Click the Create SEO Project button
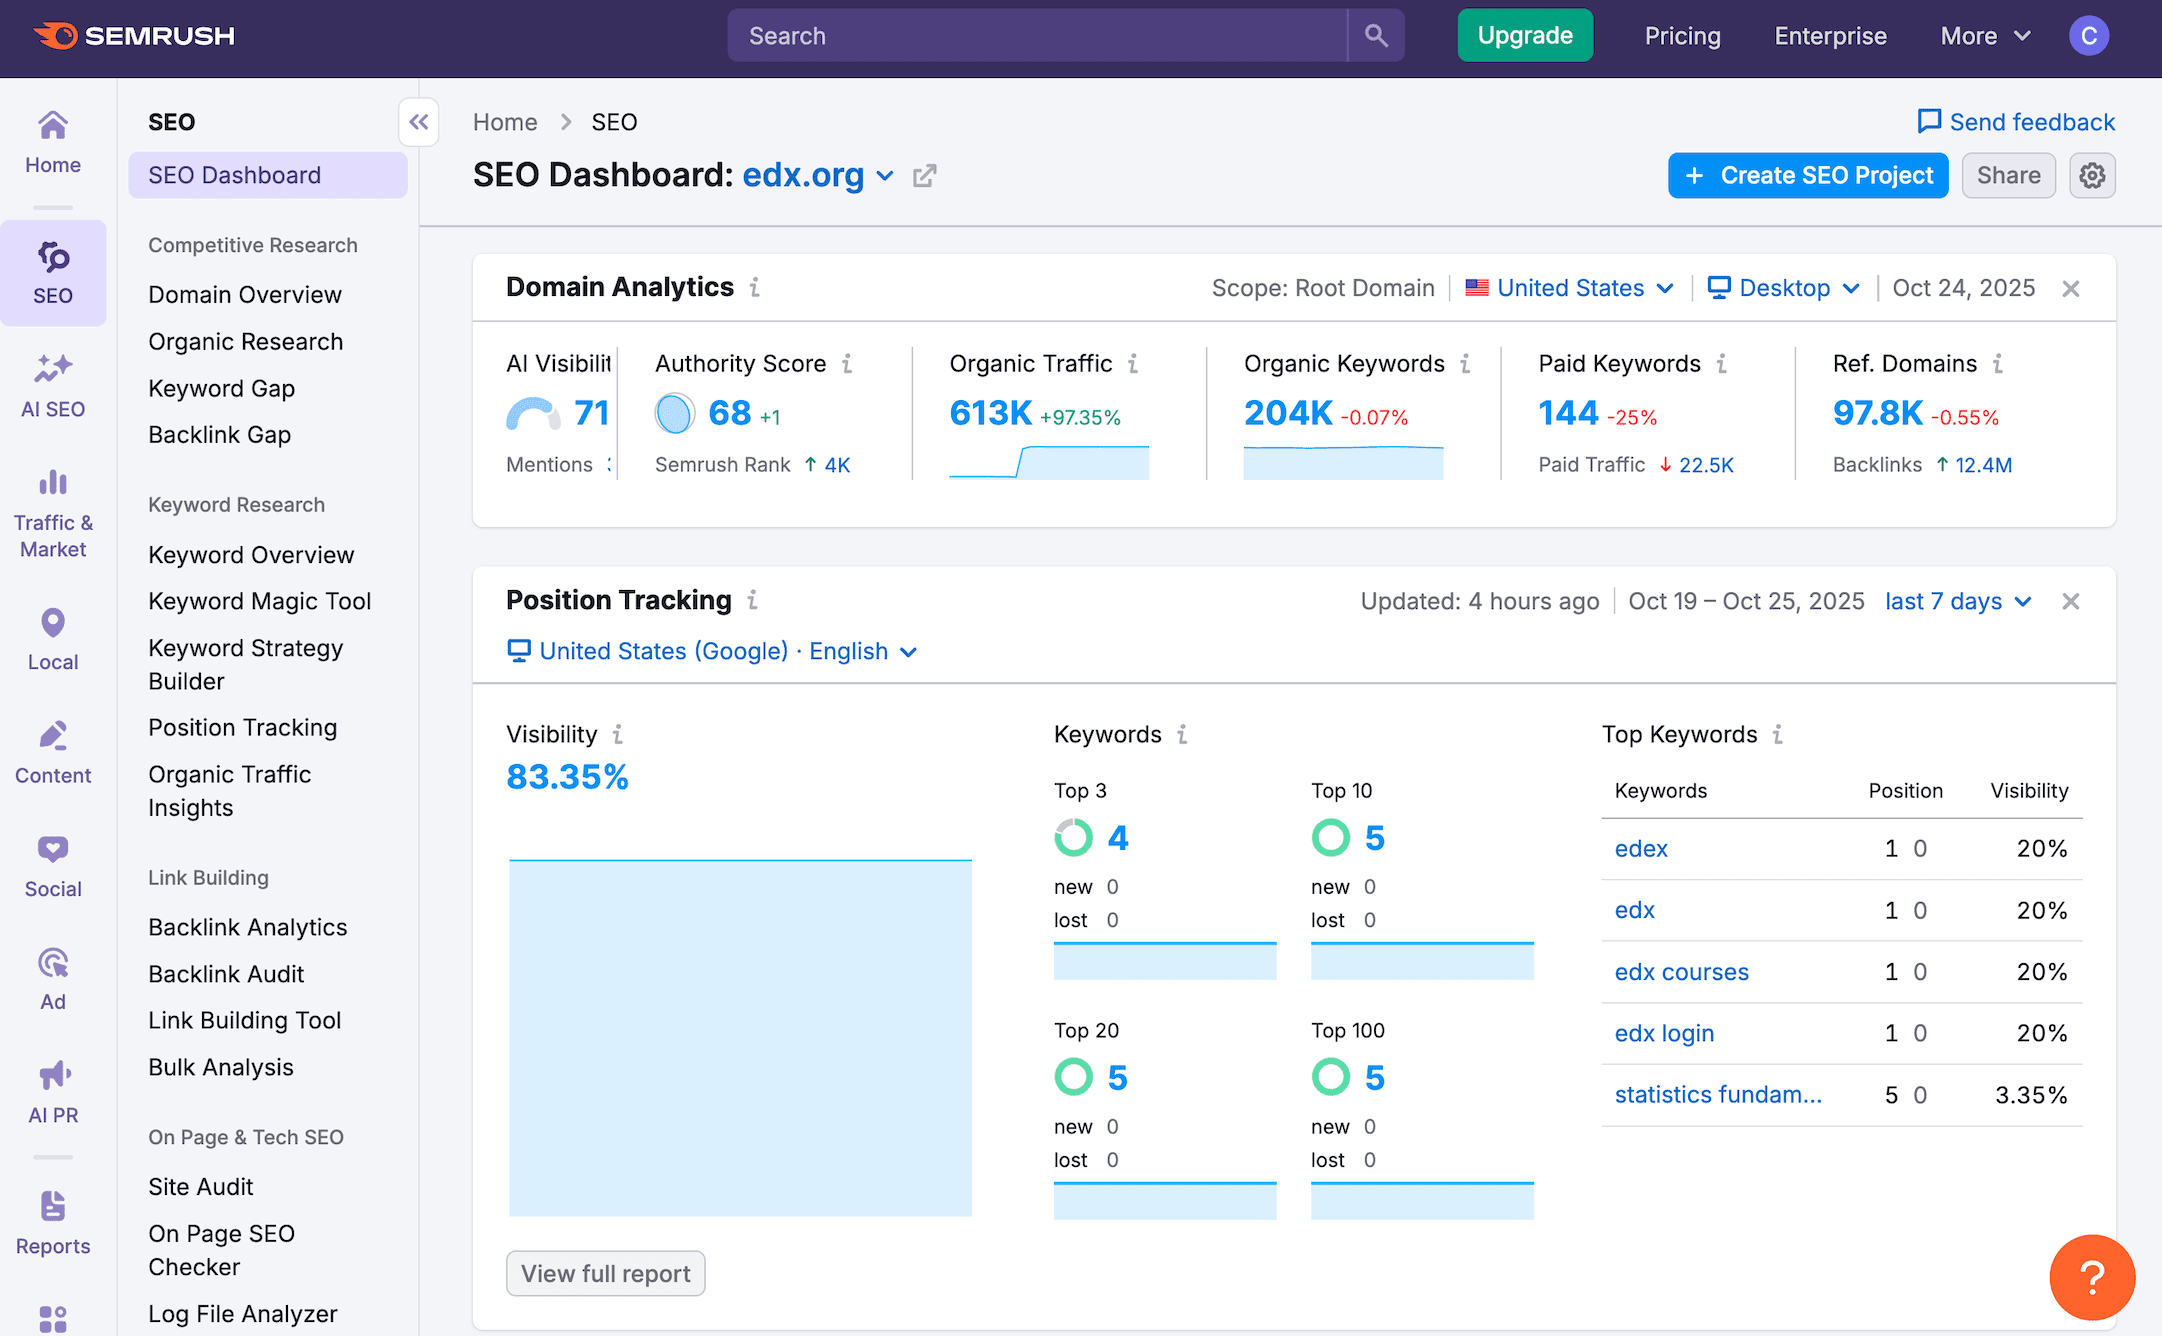 [1807, 175]
